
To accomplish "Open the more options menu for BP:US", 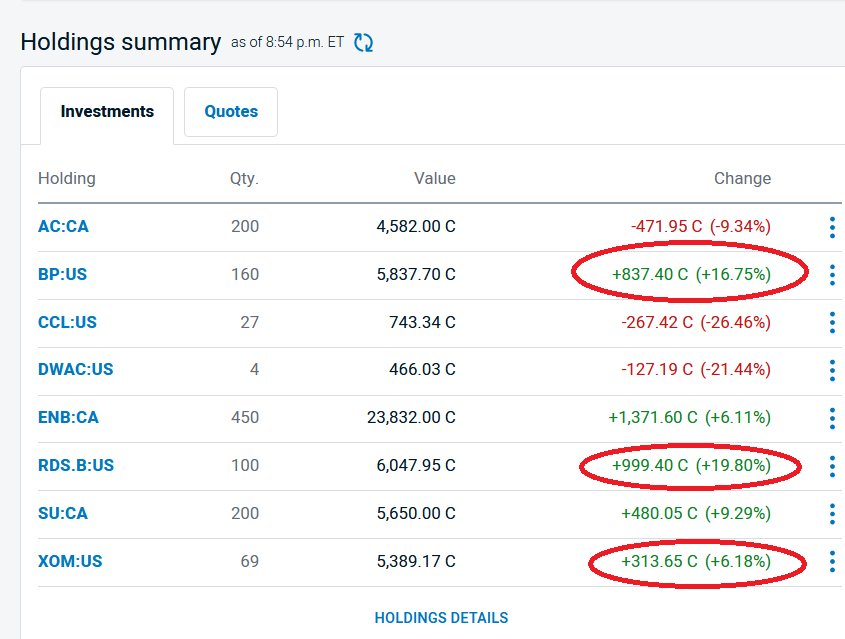I will (x=832, y=275).
